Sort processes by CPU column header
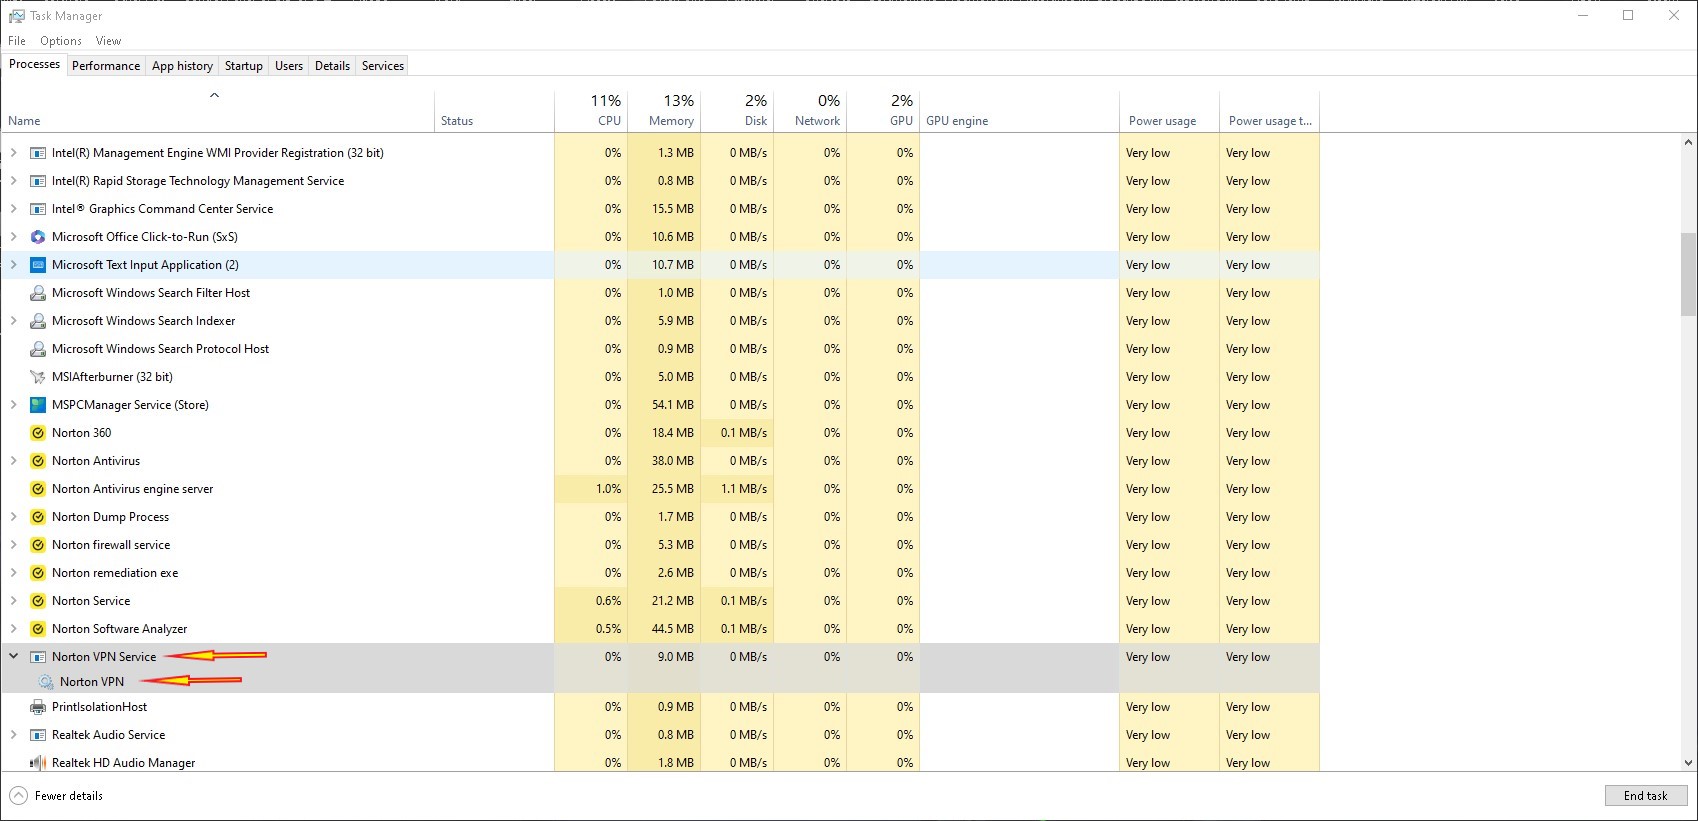Image resolution: width=1698 pixels, height=821 pixels. [x=591, y=111]
